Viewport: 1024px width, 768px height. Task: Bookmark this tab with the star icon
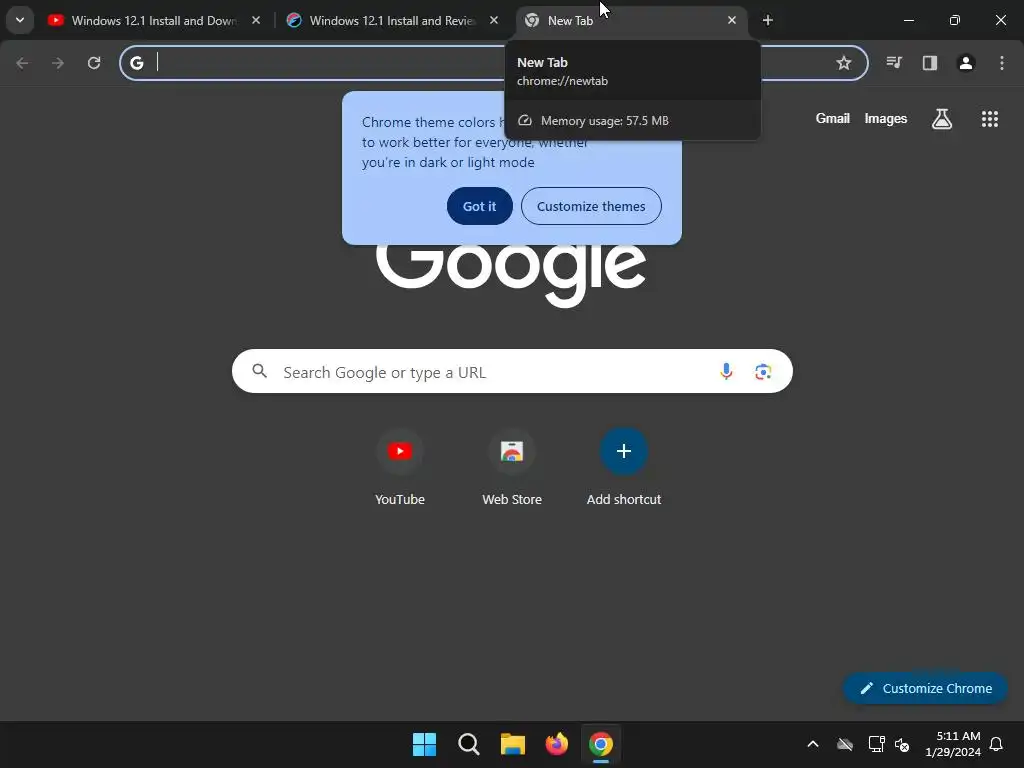(x=844, y=63)
